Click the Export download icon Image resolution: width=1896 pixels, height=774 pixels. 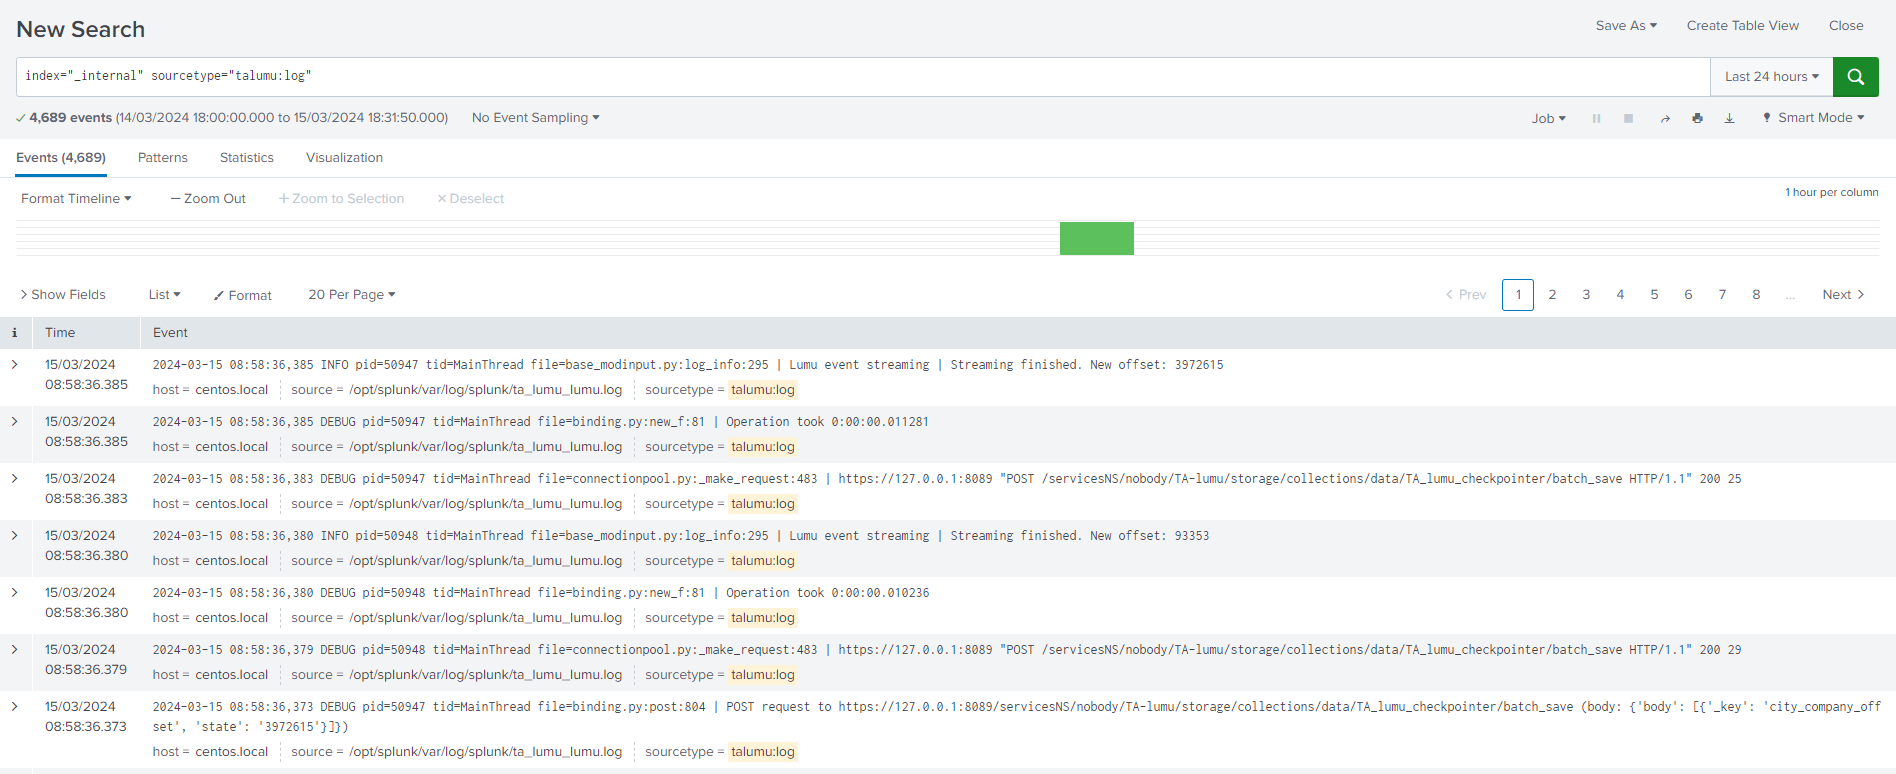click(1729, 118)
